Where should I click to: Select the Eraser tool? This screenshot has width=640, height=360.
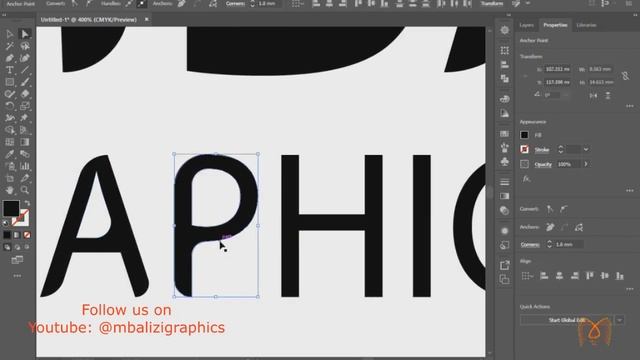[x=25, y=94]
